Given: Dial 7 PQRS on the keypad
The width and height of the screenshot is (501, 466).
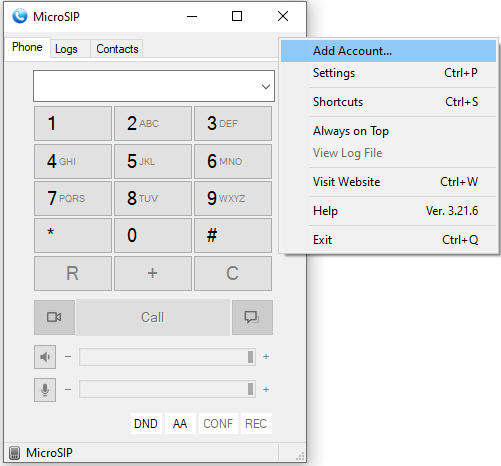Looking at the screenshot, I should click(73, 198).
